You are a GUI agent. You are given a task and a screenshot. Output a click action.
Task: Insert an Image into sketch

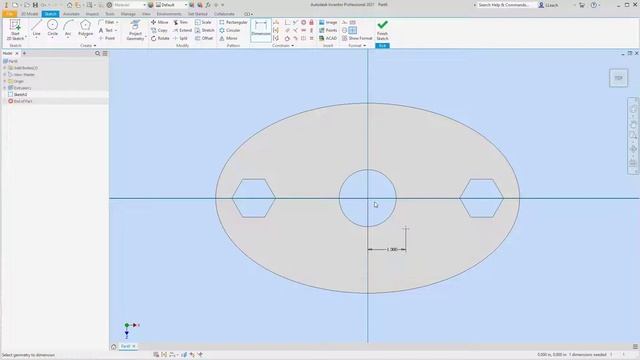pos(328,22)
